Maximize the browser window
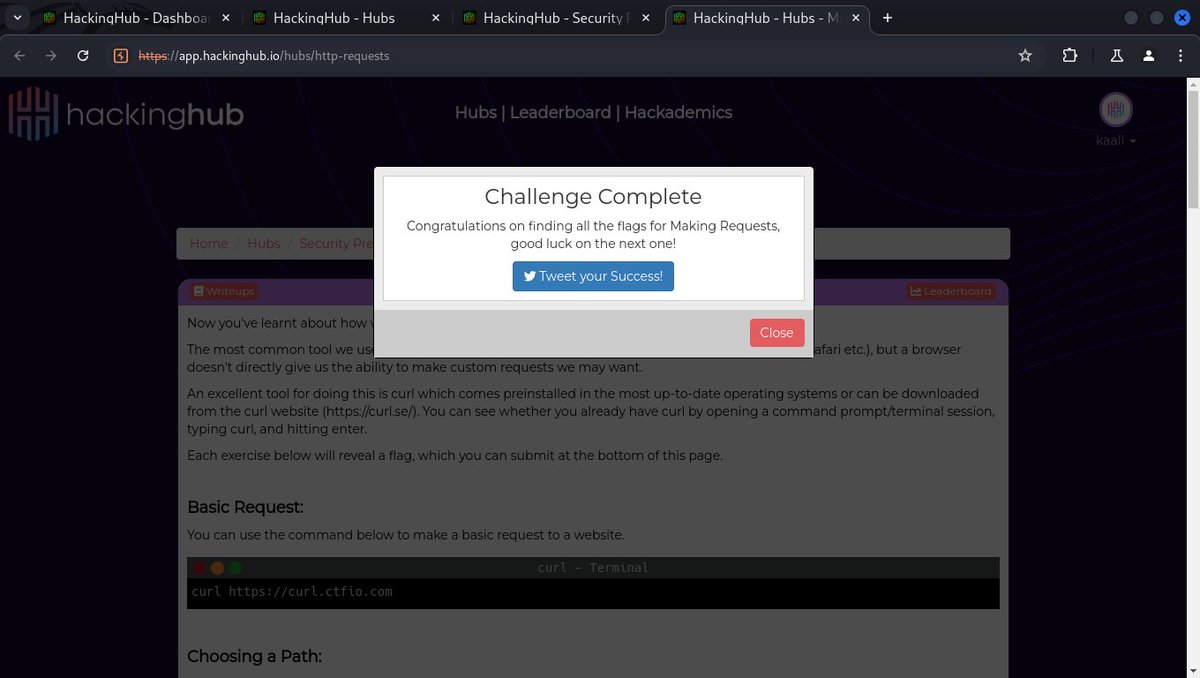This screenshot has height=678, width=1200. 1156,18
